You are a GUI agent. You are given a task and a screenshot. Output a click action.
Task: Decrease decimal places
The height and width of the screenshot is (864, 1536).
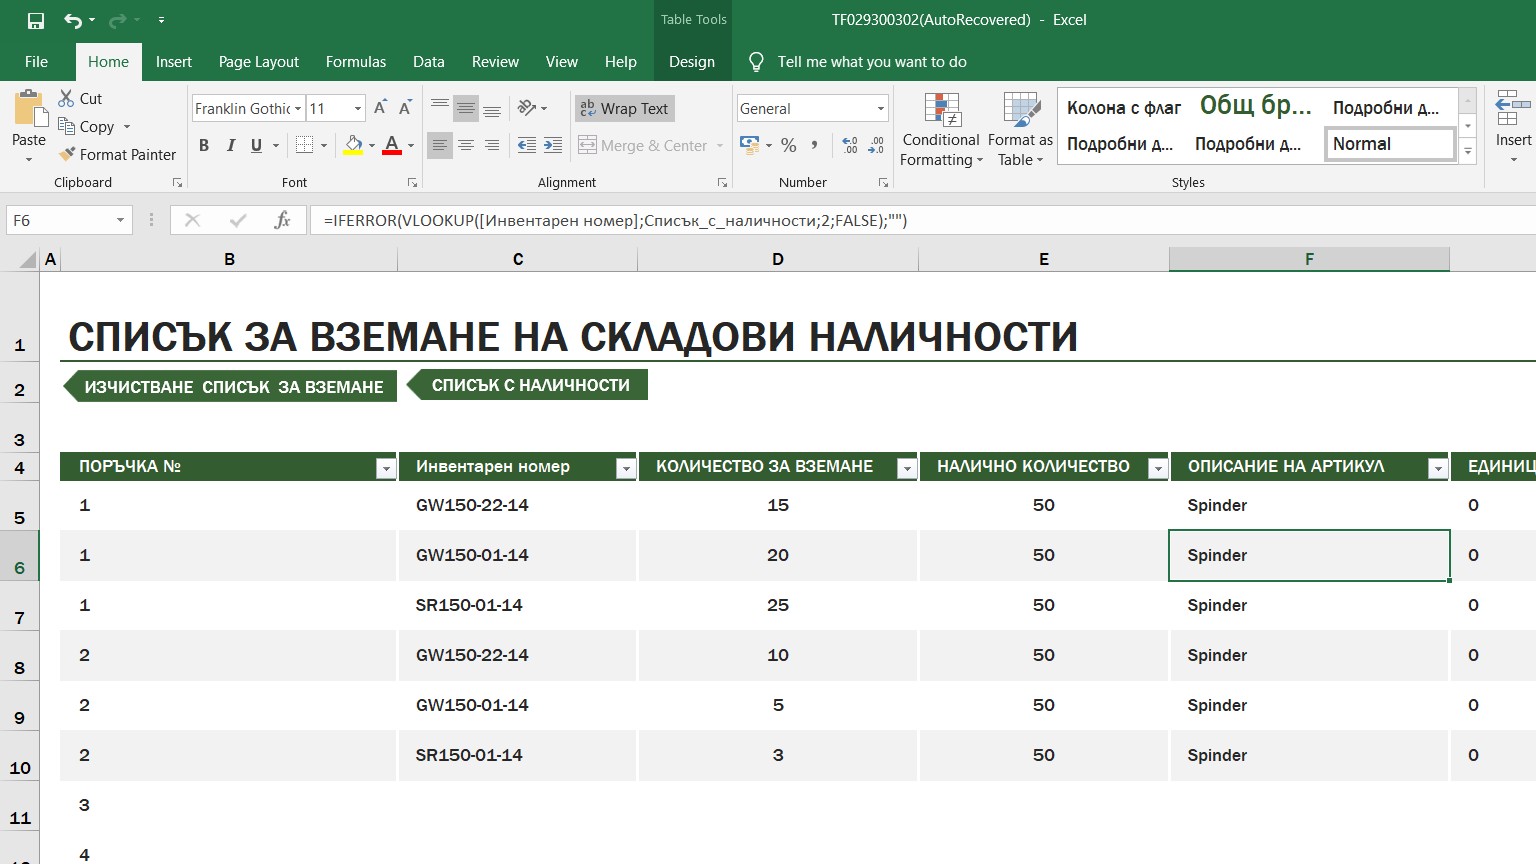tap(876, 145)
